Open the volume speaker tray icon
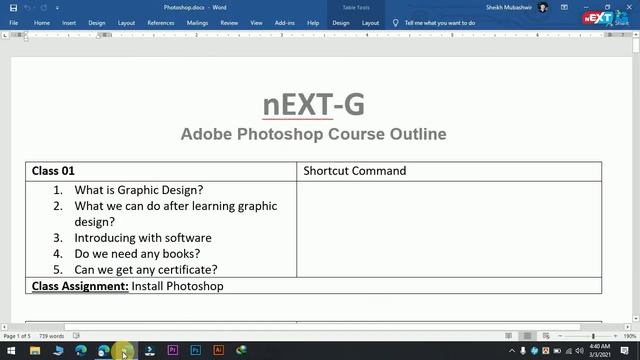 pos(580,351)
